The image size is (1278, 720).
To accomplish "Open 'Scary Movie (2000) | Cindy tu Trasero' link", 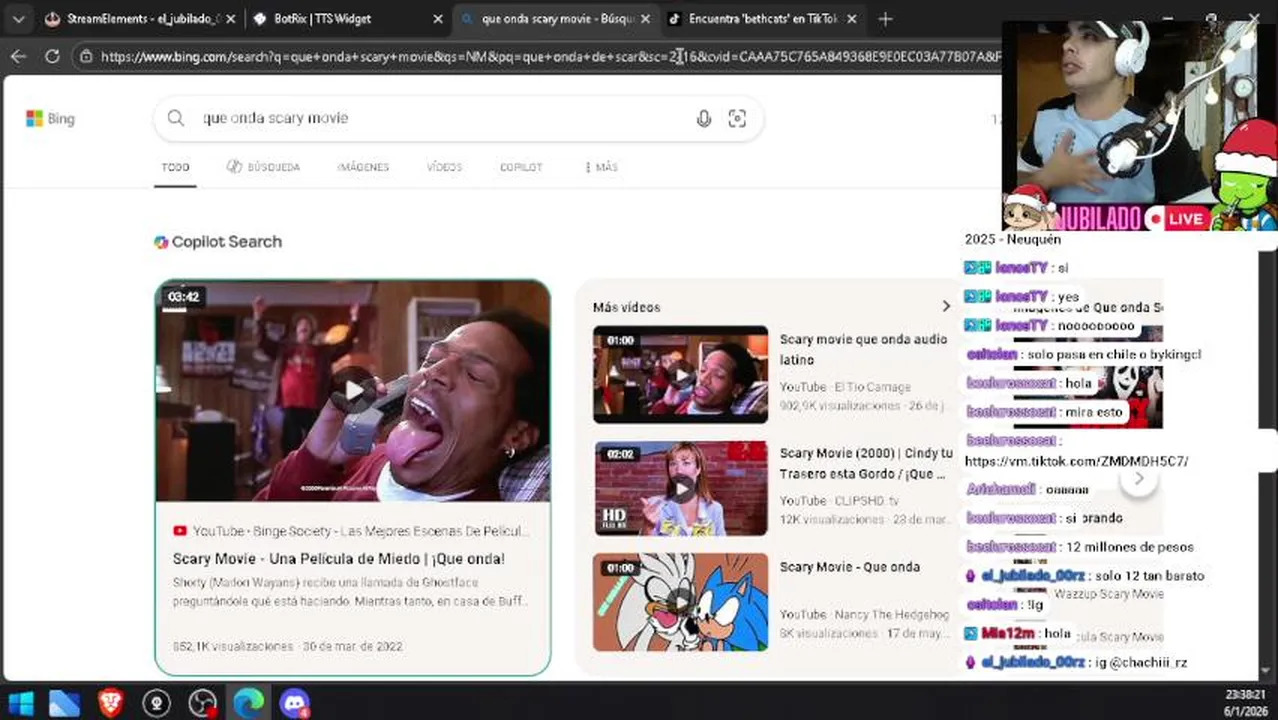I will pyautogui.click(x=866, y=463).
